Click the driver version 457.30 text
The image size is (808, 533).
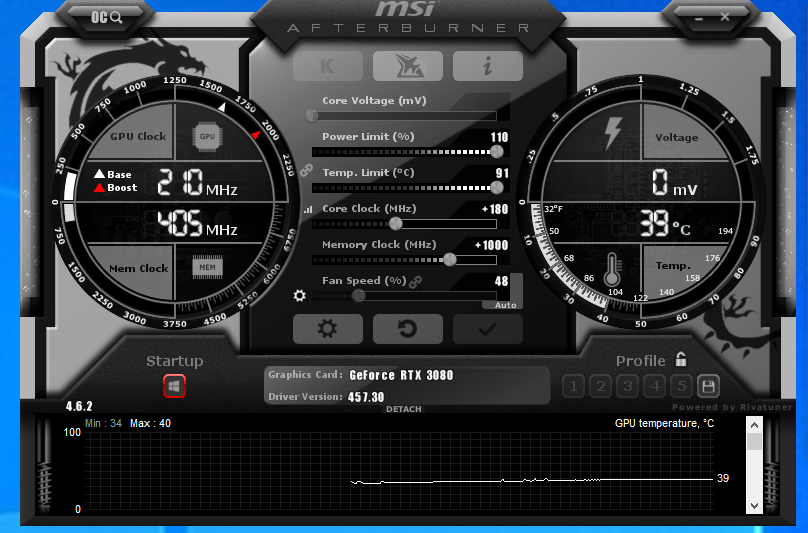(366, 397)
